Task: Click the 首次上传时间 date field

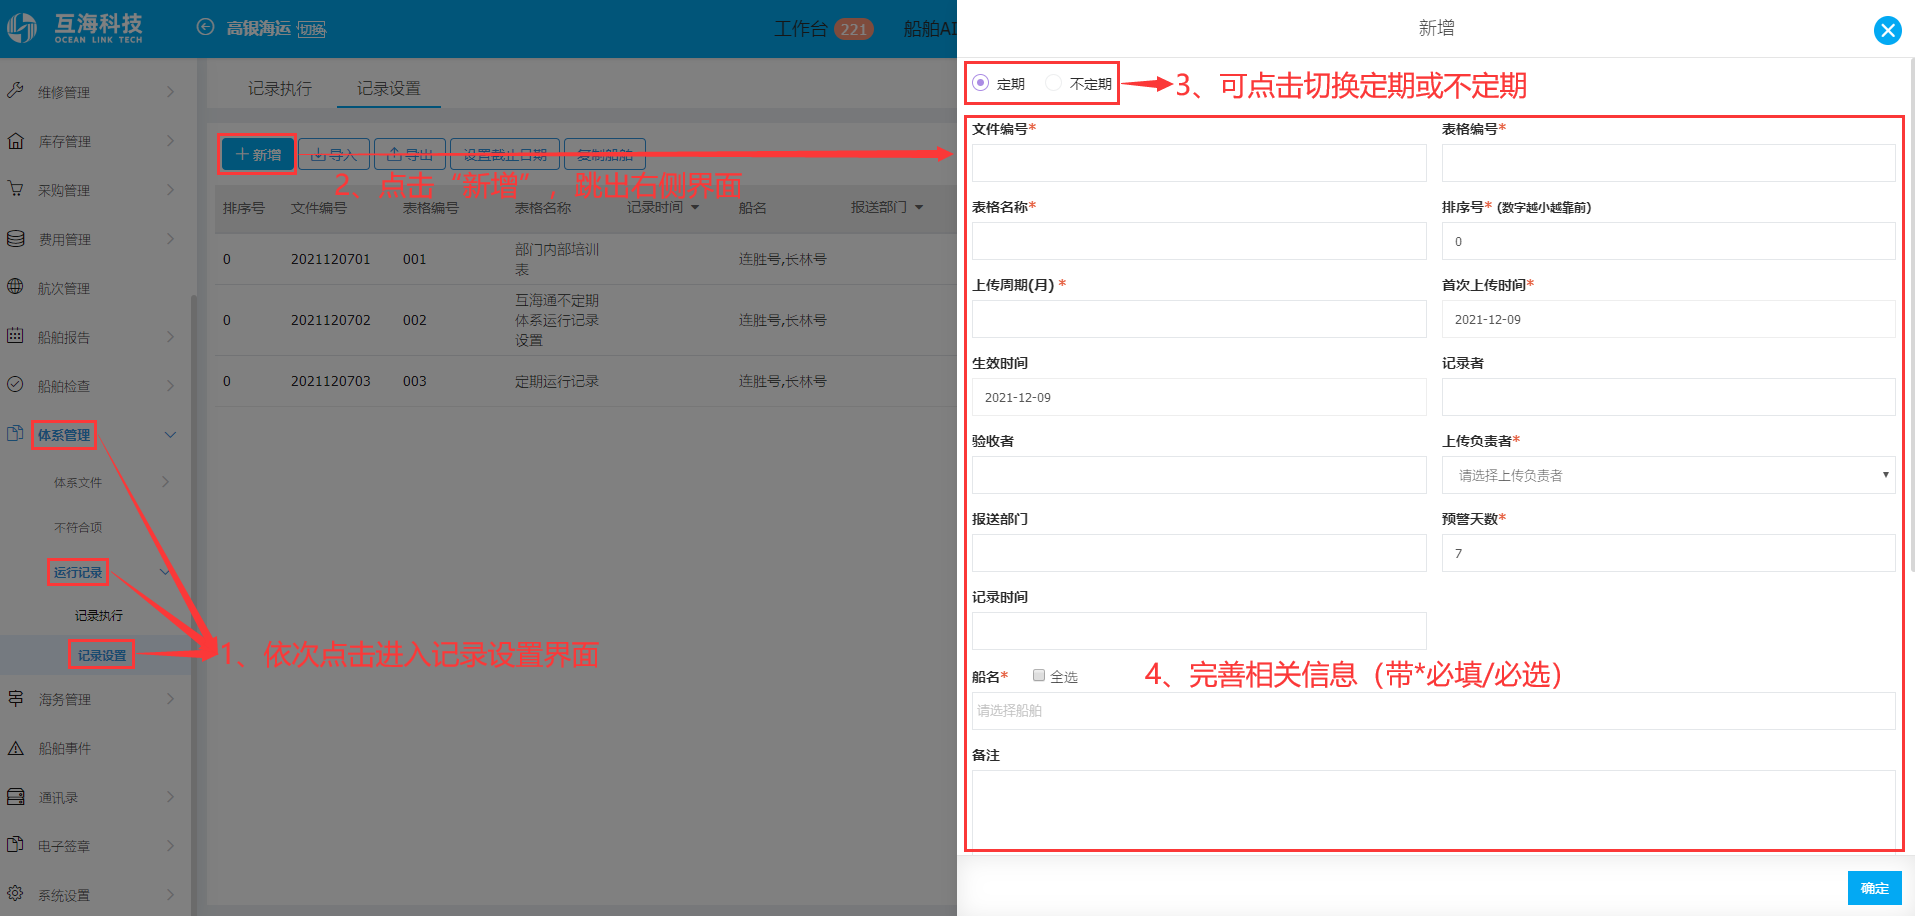Action: 1668,319
